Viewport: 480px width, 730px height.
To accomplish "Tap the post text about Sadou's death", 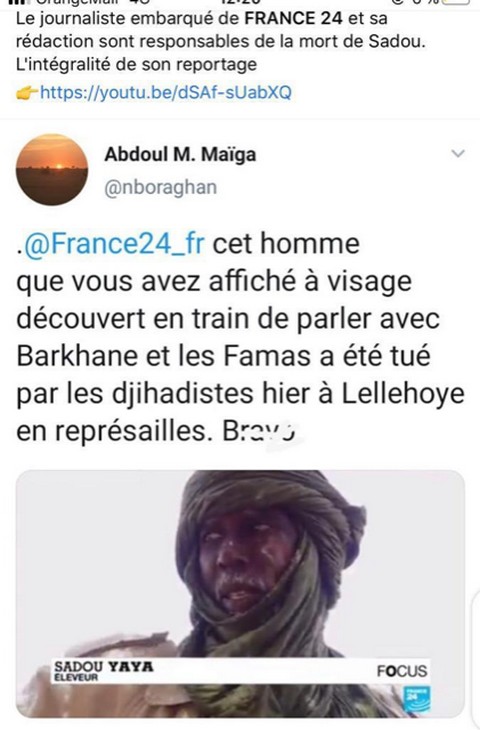I will [x=221, y=41].
